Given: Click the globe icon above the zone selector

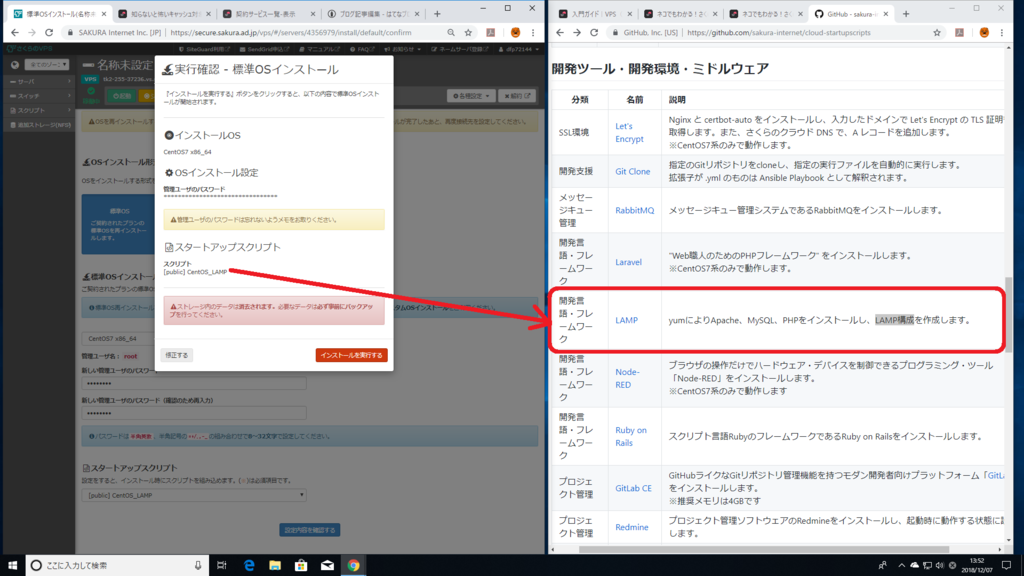Looking at the screenshot, I should tap(13, 64).
